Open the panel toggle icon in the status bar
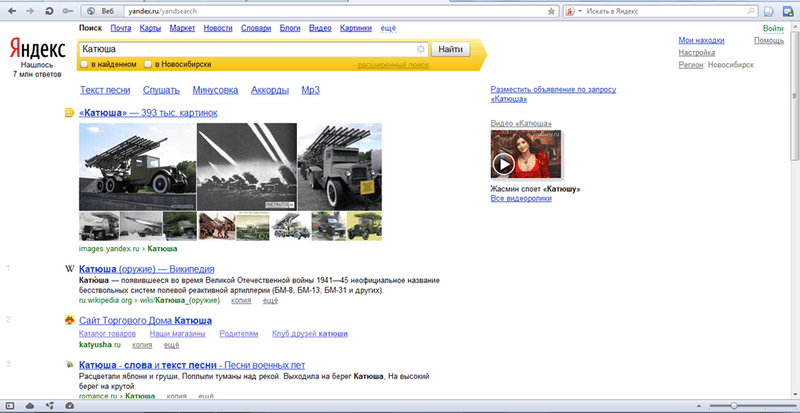The height and width of the screenshot is (413, 800). [9, 404]
